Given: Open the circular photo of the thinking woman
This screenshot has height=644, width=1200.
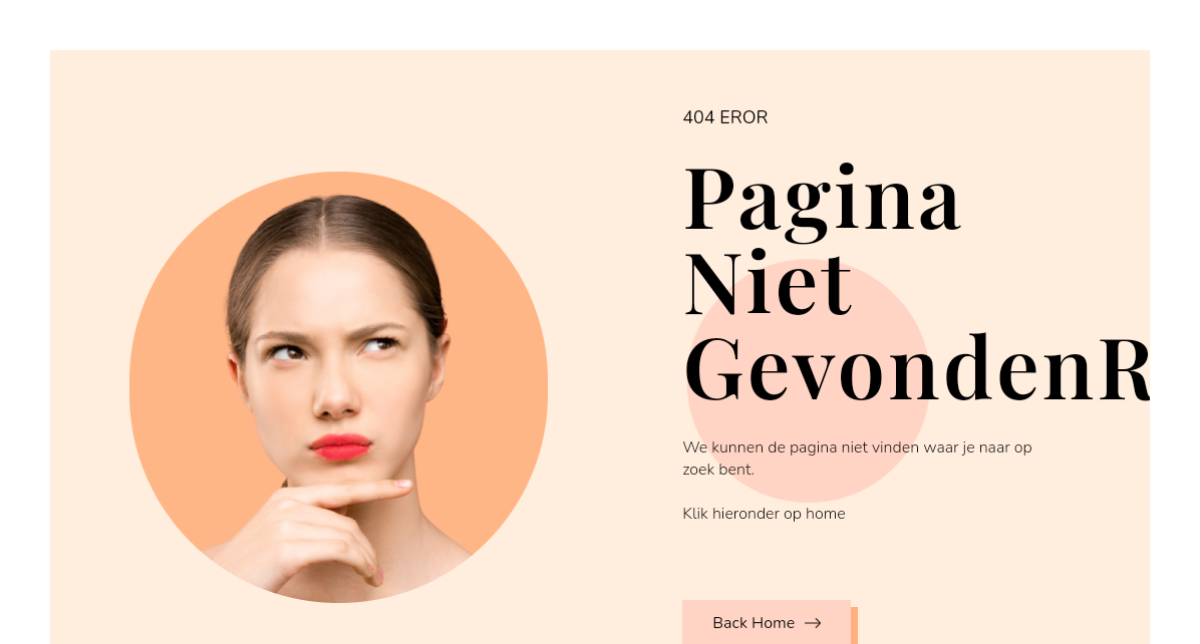Looking at the screenshot, I should pyautogui.click(x=338, y=387).
